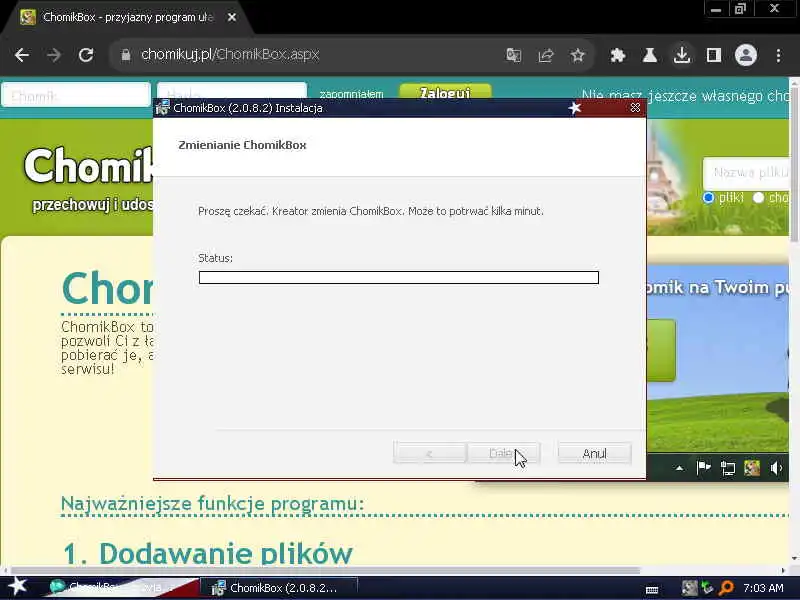The width and height of the screenshot is (800, 600).
Task: Click the installer title bar icon
Action: pyautogui.click(x=163, y=108)
